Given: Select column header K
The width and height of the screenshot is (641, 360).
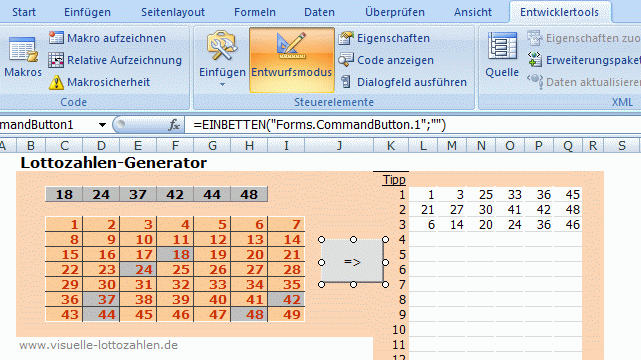Looking at the screenshot, I should pyautogui.click(x=391, y=145).
